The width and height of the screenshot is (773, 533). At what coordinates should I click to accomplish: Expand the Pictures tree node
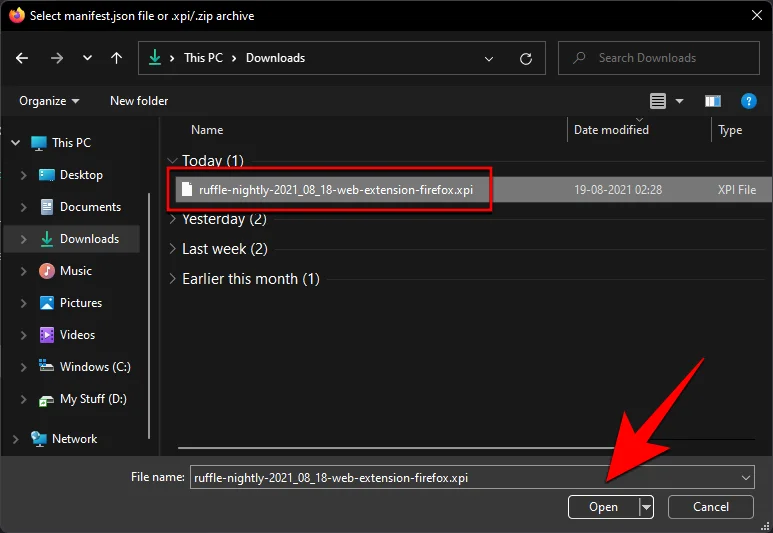23,303
